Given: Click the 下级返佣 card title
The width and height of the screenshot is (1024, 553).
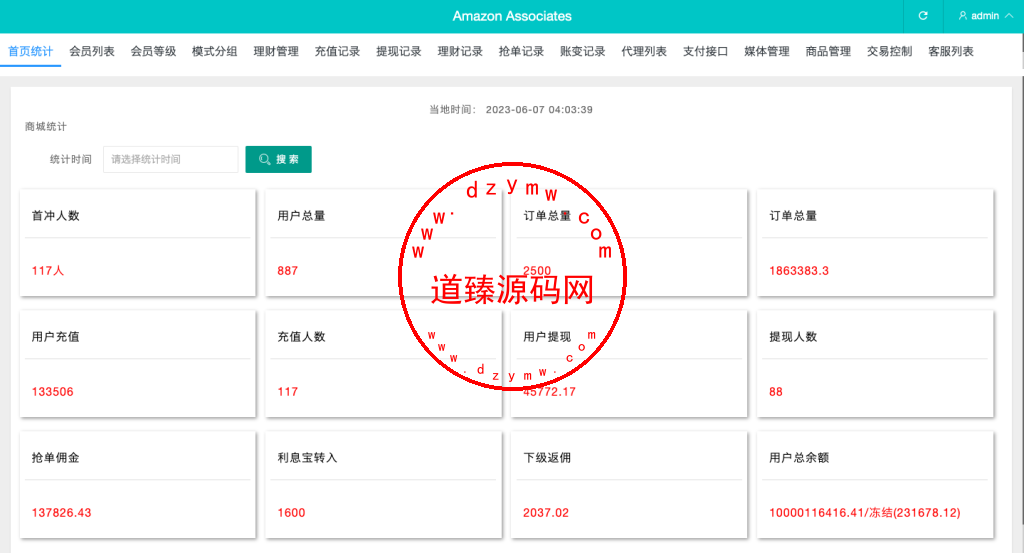Looking at the screenshot, I should pos(547,458).
